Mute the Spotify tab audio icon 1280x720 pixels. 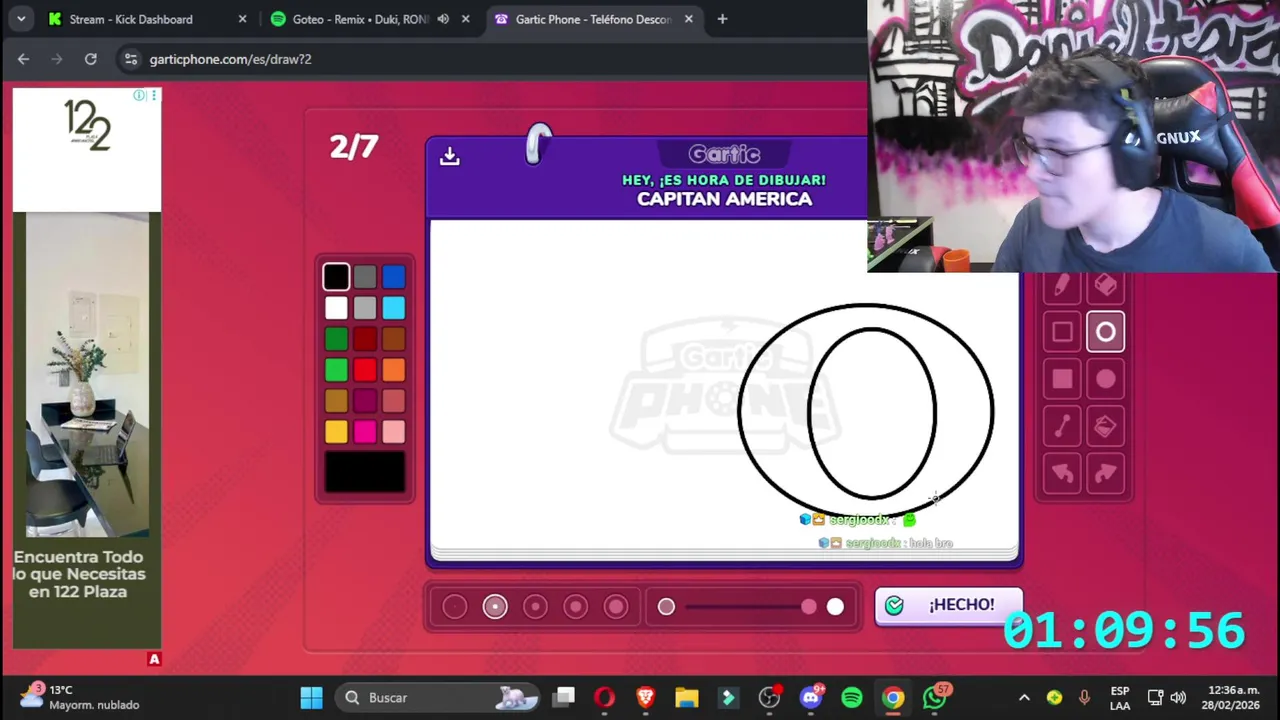pyautogui.click(x=443, y=19)
